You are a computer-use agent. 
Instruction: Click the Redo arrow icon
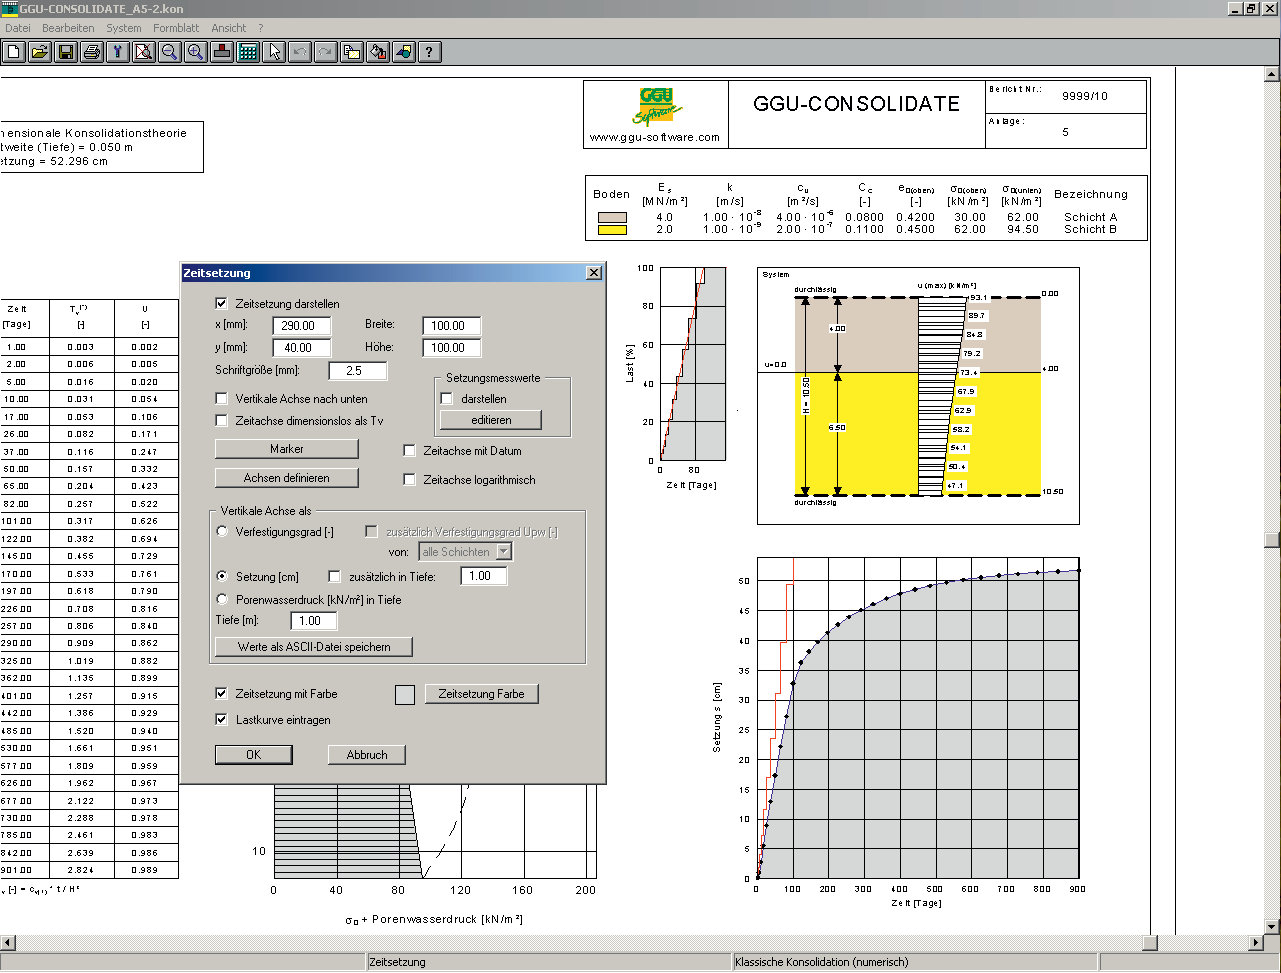coord(325,52)
